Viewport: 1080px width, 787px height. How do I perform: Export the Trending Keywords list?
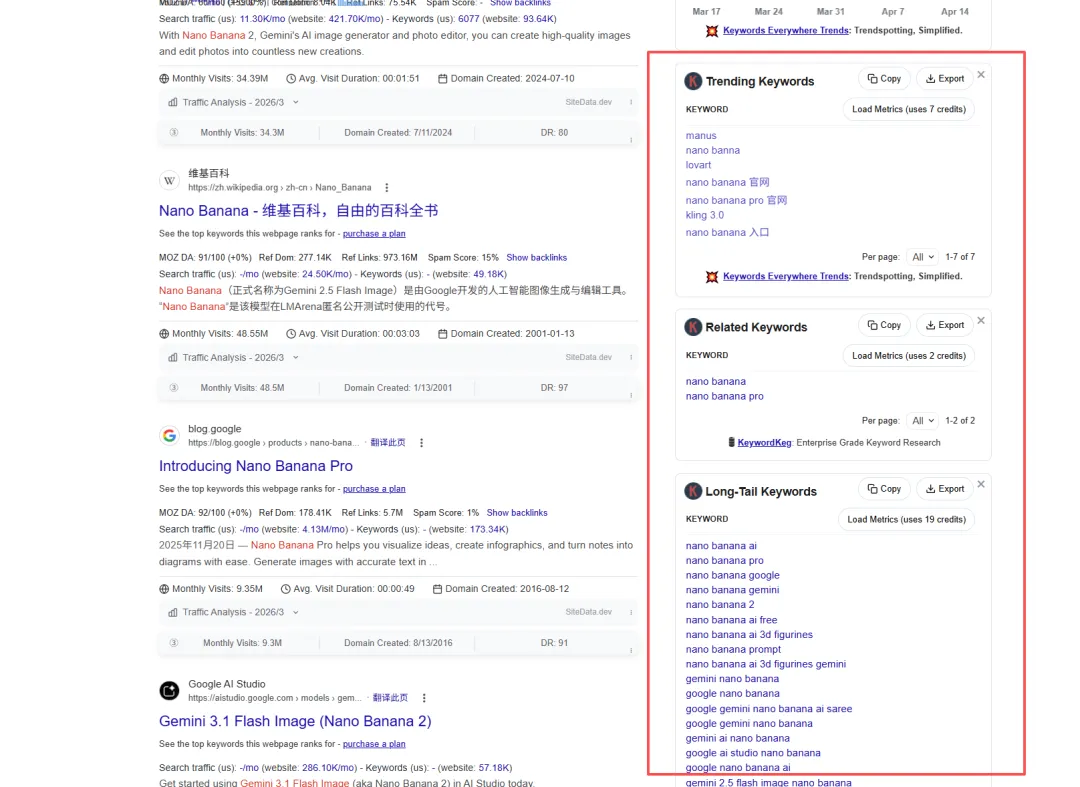[945, 78]
